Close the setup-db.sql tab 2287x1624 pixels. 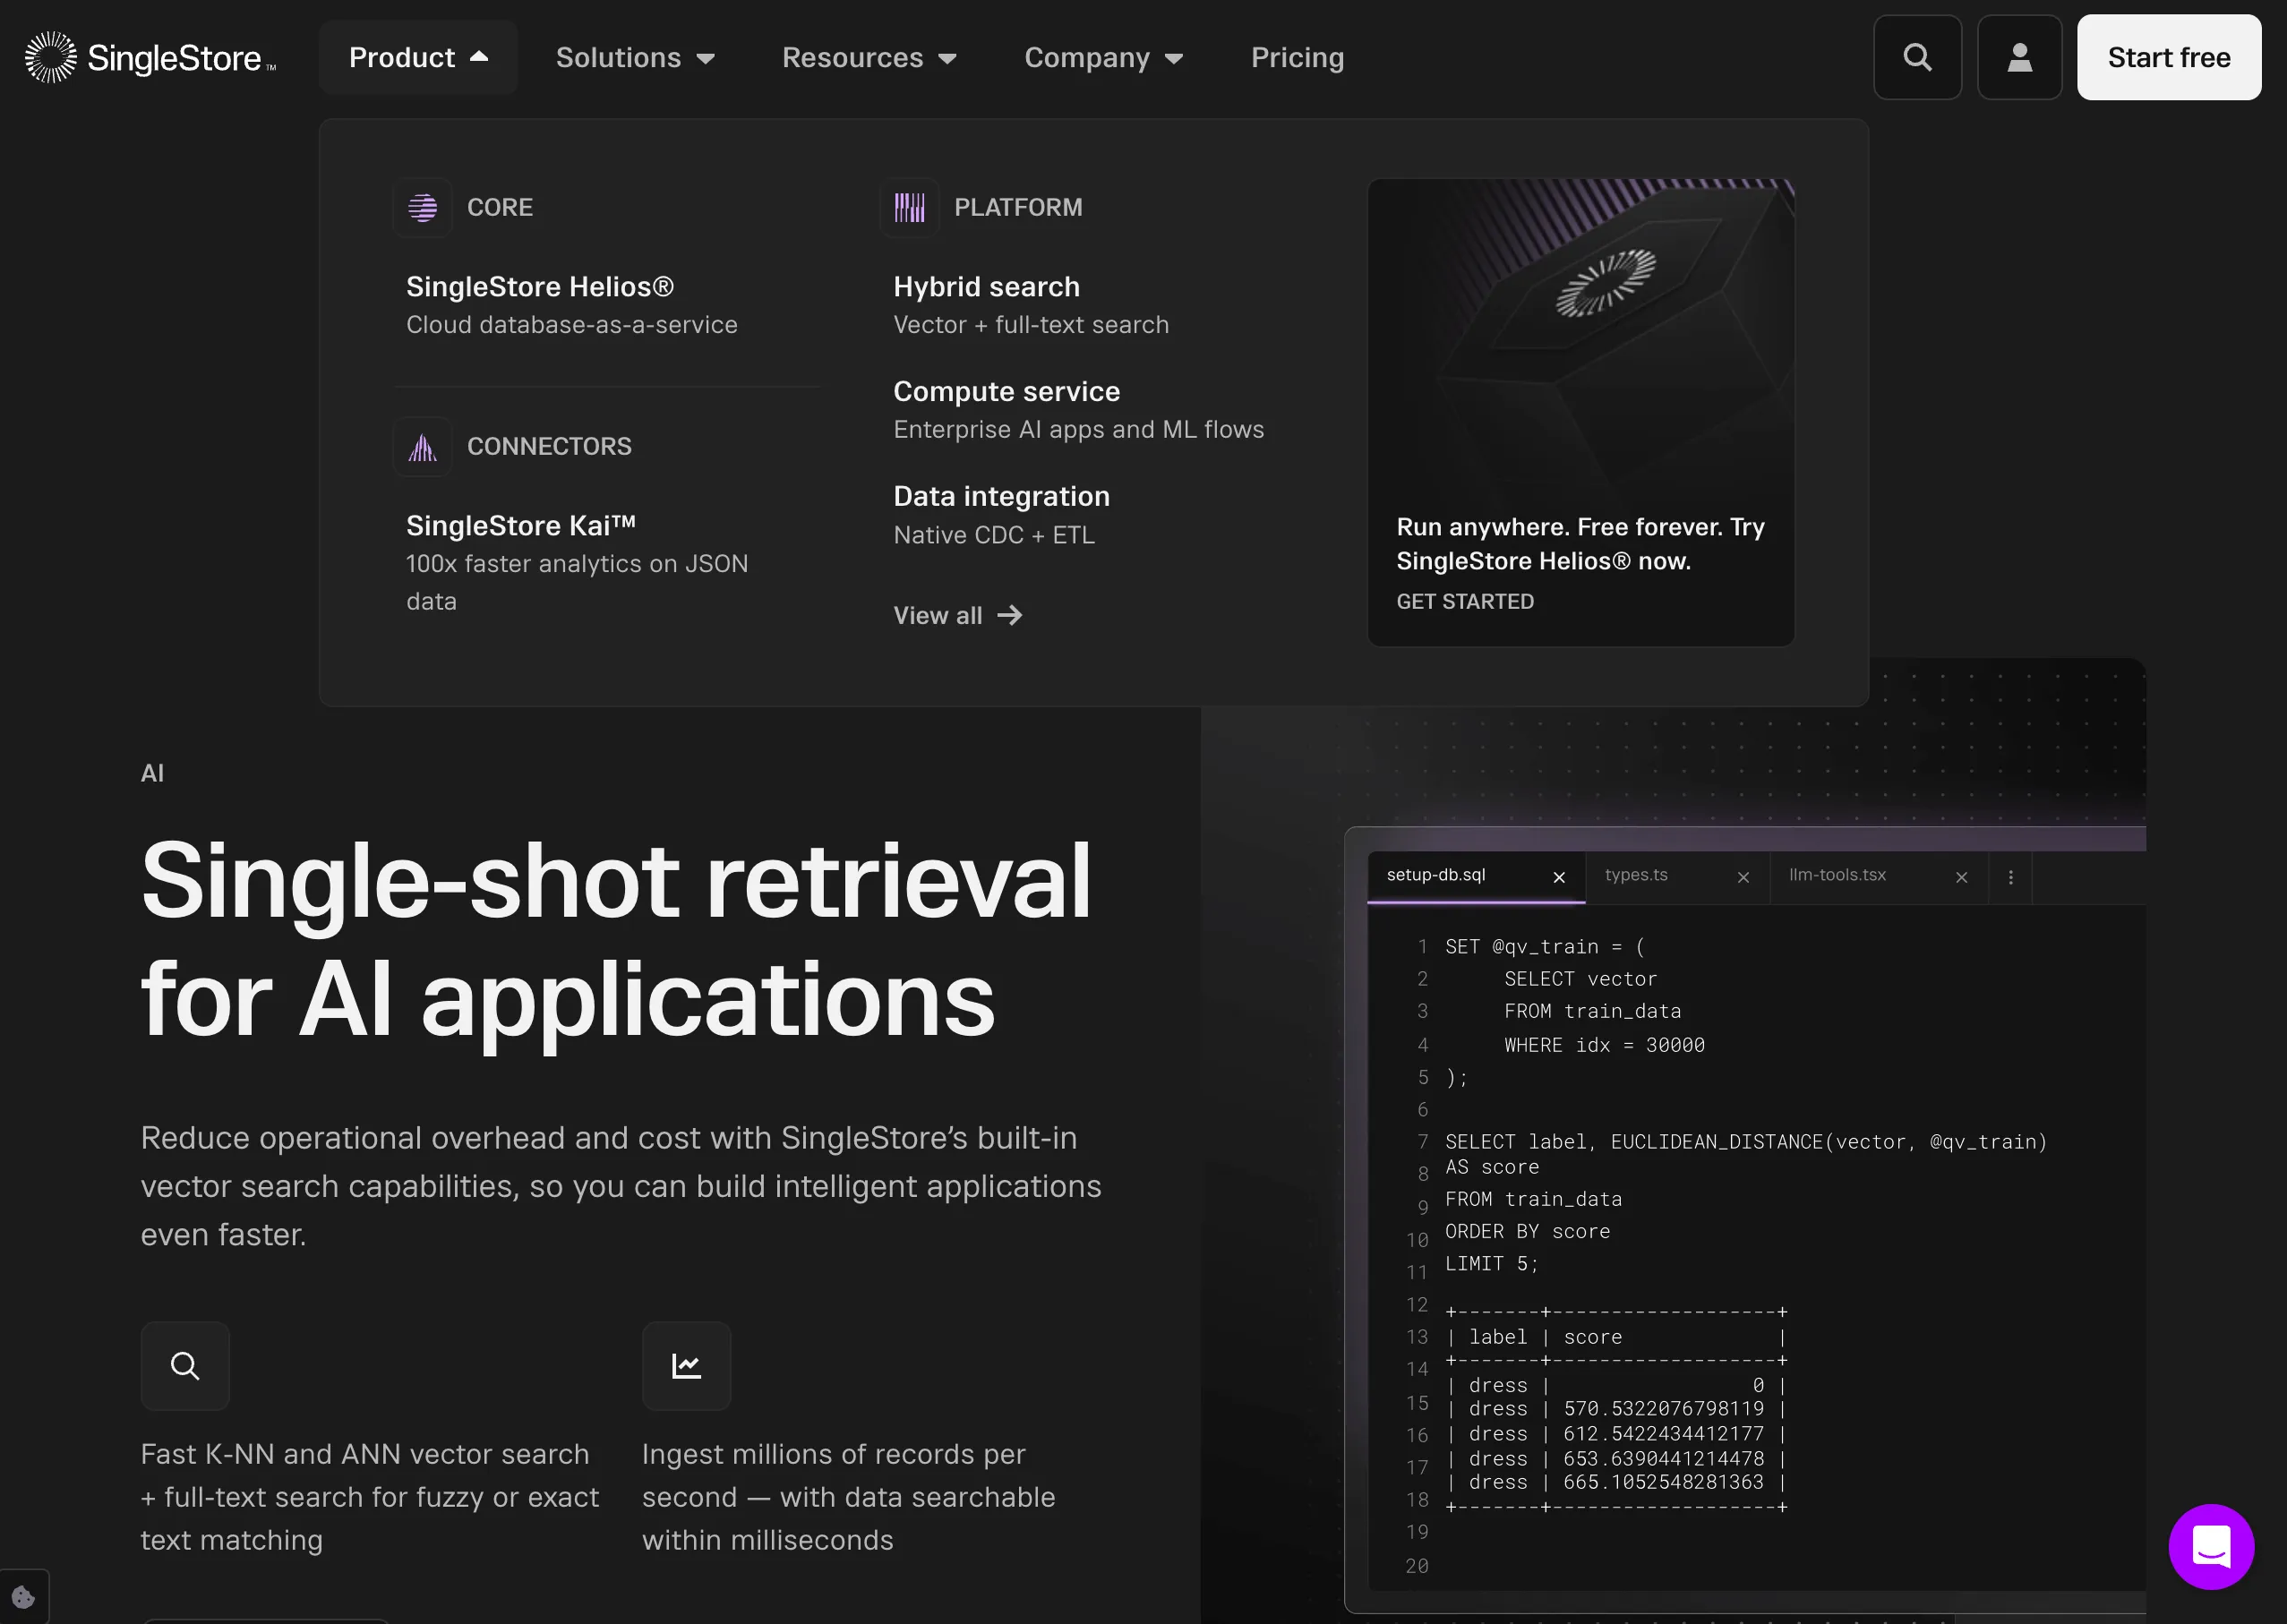click(1559, 877)
